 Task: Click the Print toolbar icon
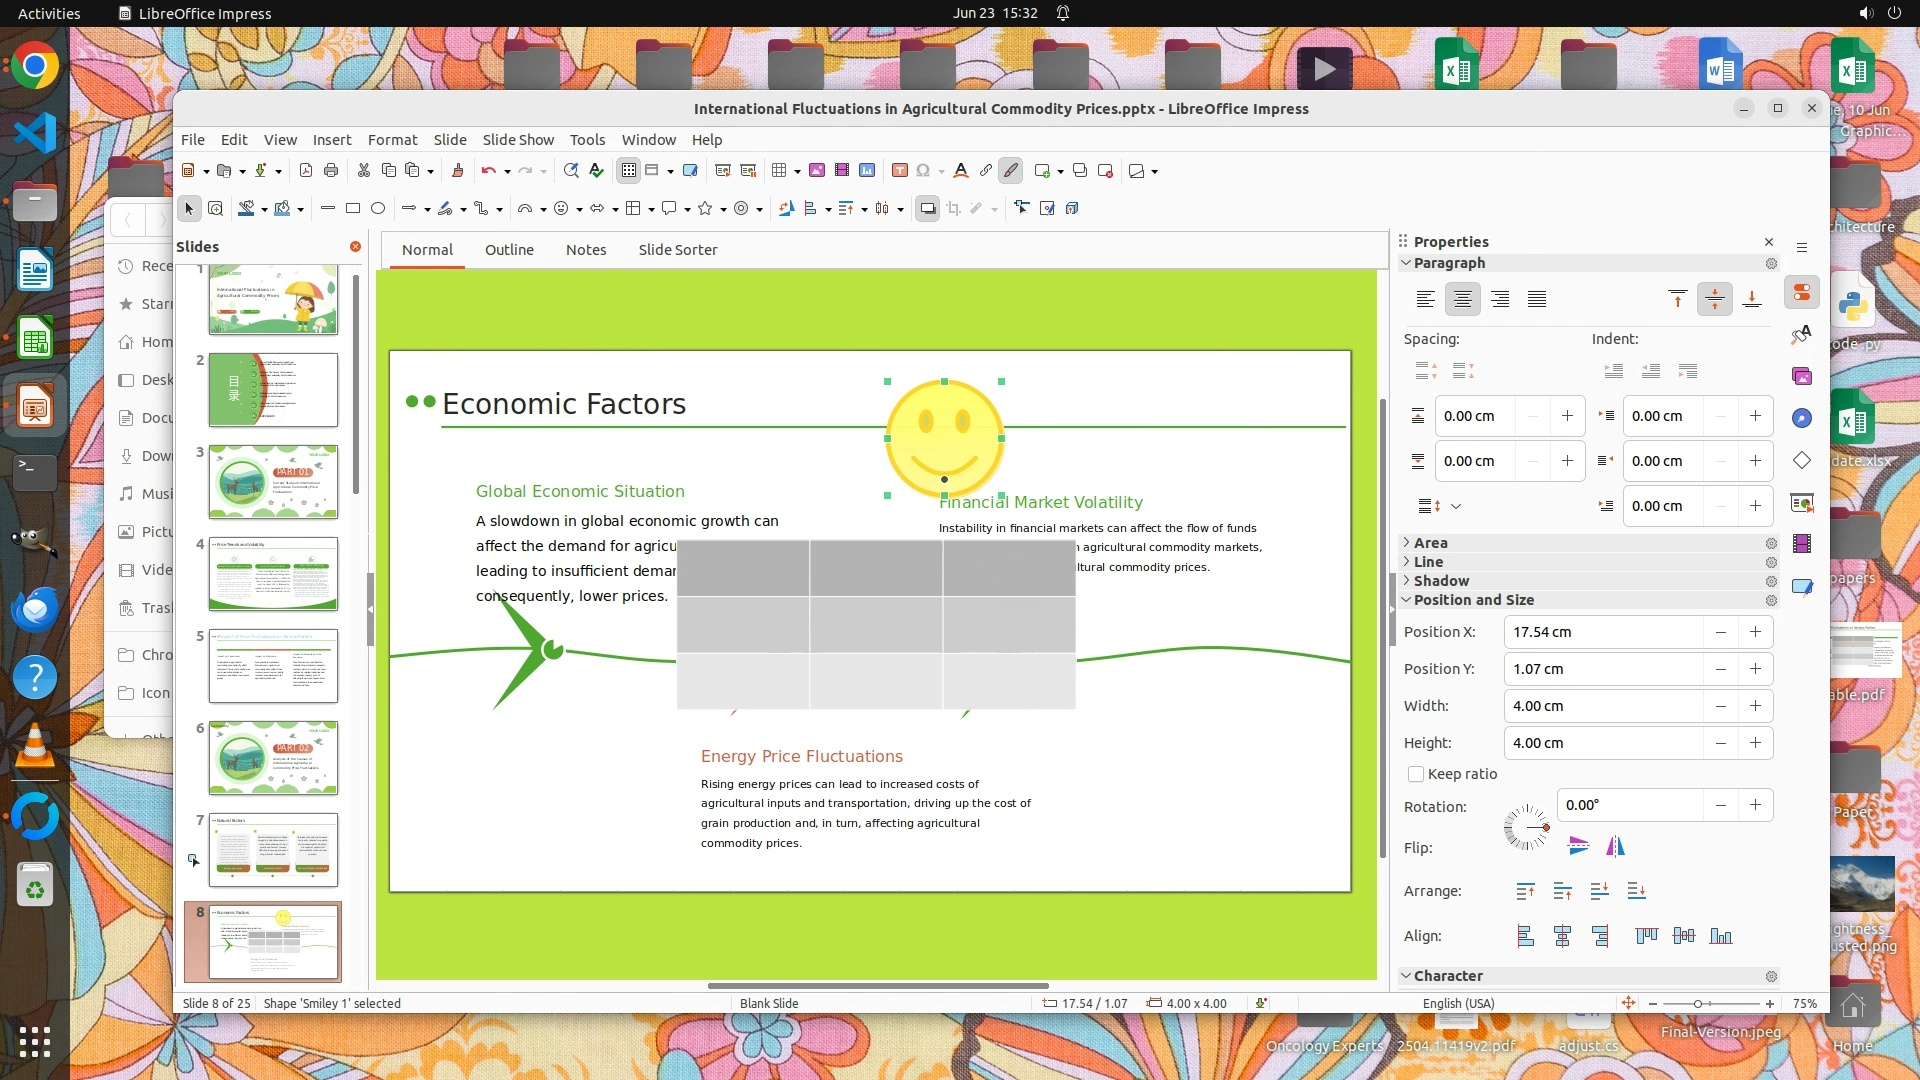[x=331, y=170]
